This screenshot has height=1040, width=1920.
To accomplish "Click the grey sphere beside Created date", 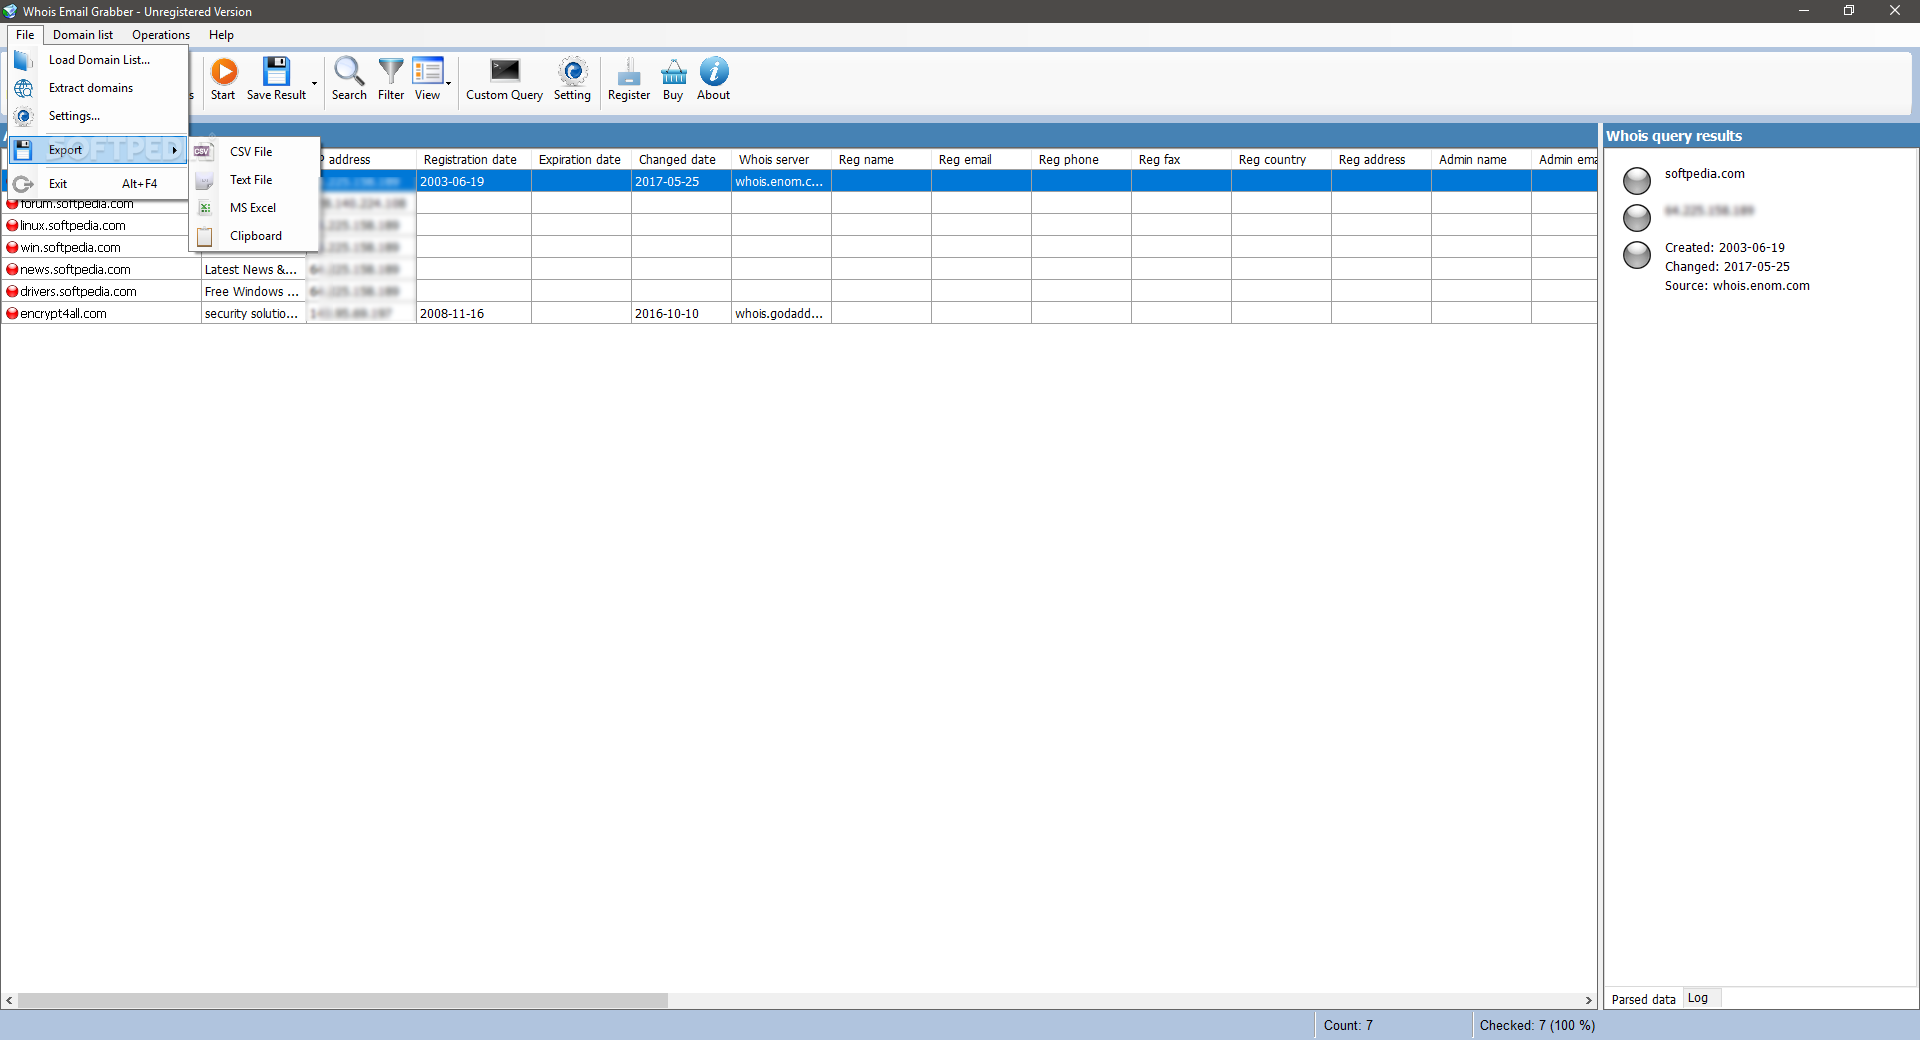I will click(1637, 255).
